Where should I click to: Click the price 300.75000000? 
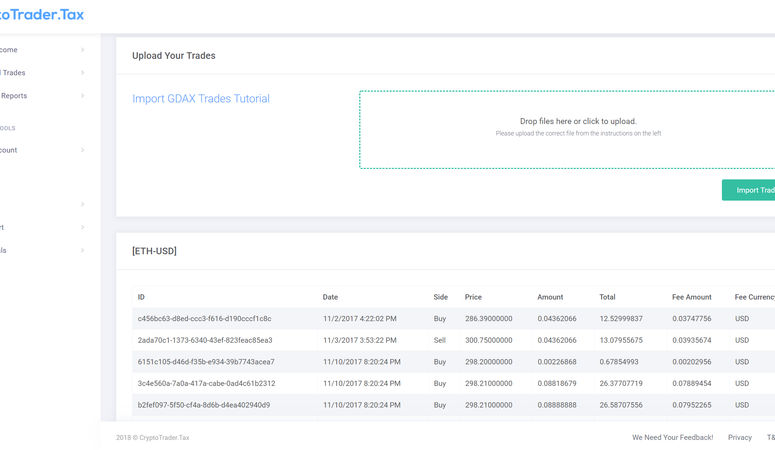coord(488,340)
